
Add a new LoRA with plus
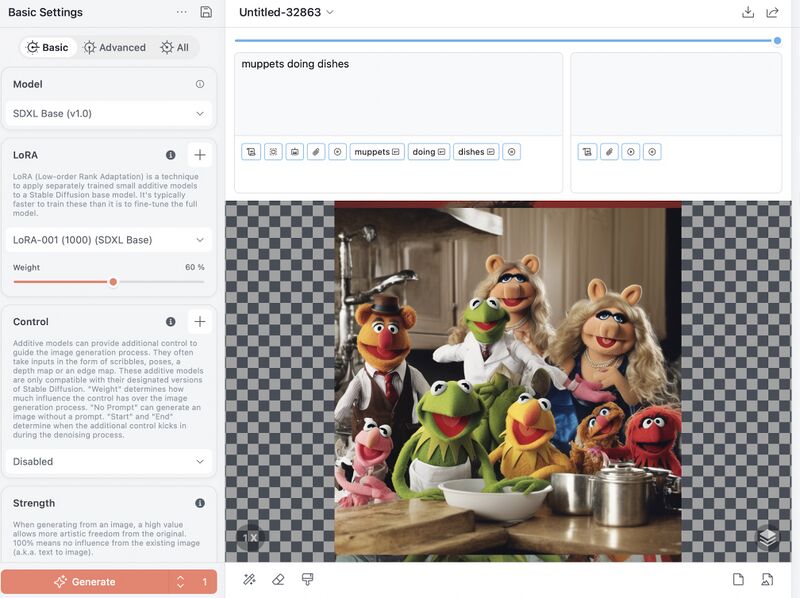(200, 155)
